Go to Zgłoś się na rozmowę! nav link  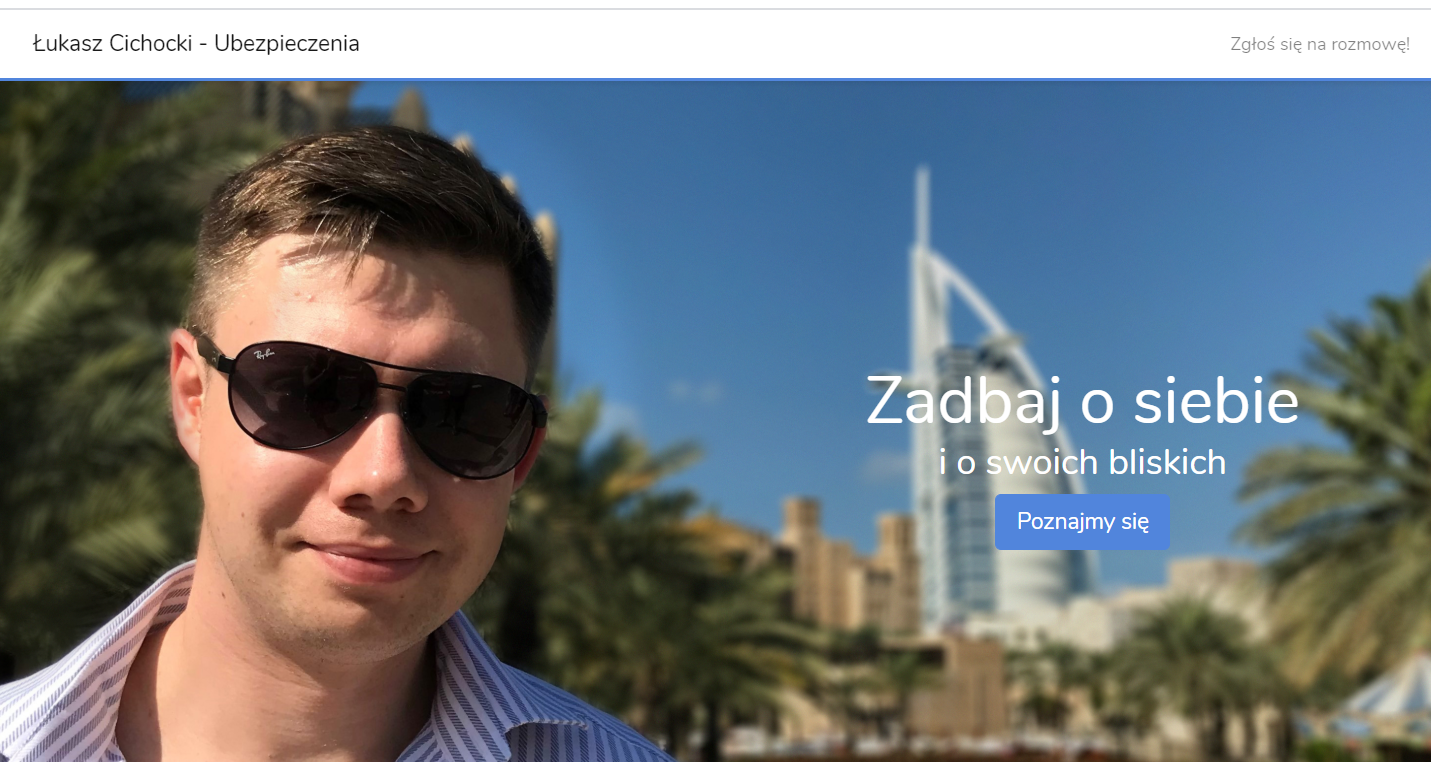(1320, 44)
